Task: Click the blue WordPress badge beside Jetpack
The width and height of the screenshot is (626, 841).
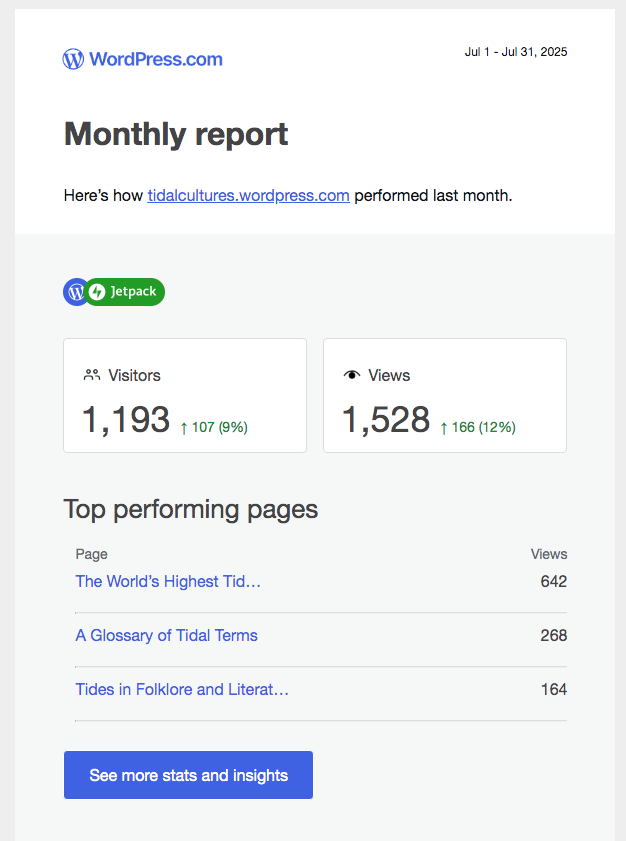Action: click(x=75, y=292)
